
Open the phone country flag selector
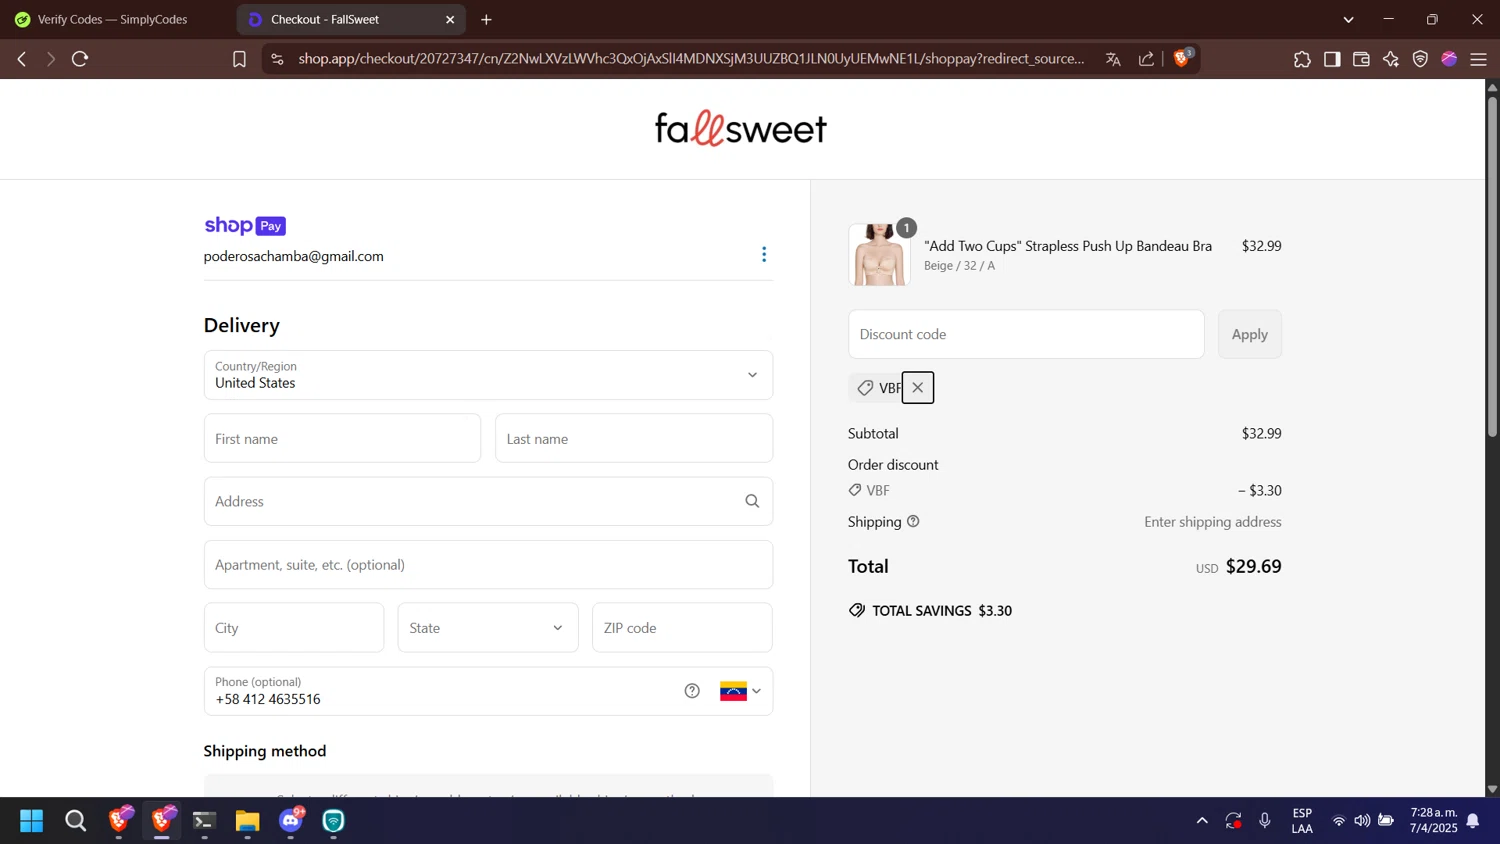pyautogui.click(x=740, y=691)
